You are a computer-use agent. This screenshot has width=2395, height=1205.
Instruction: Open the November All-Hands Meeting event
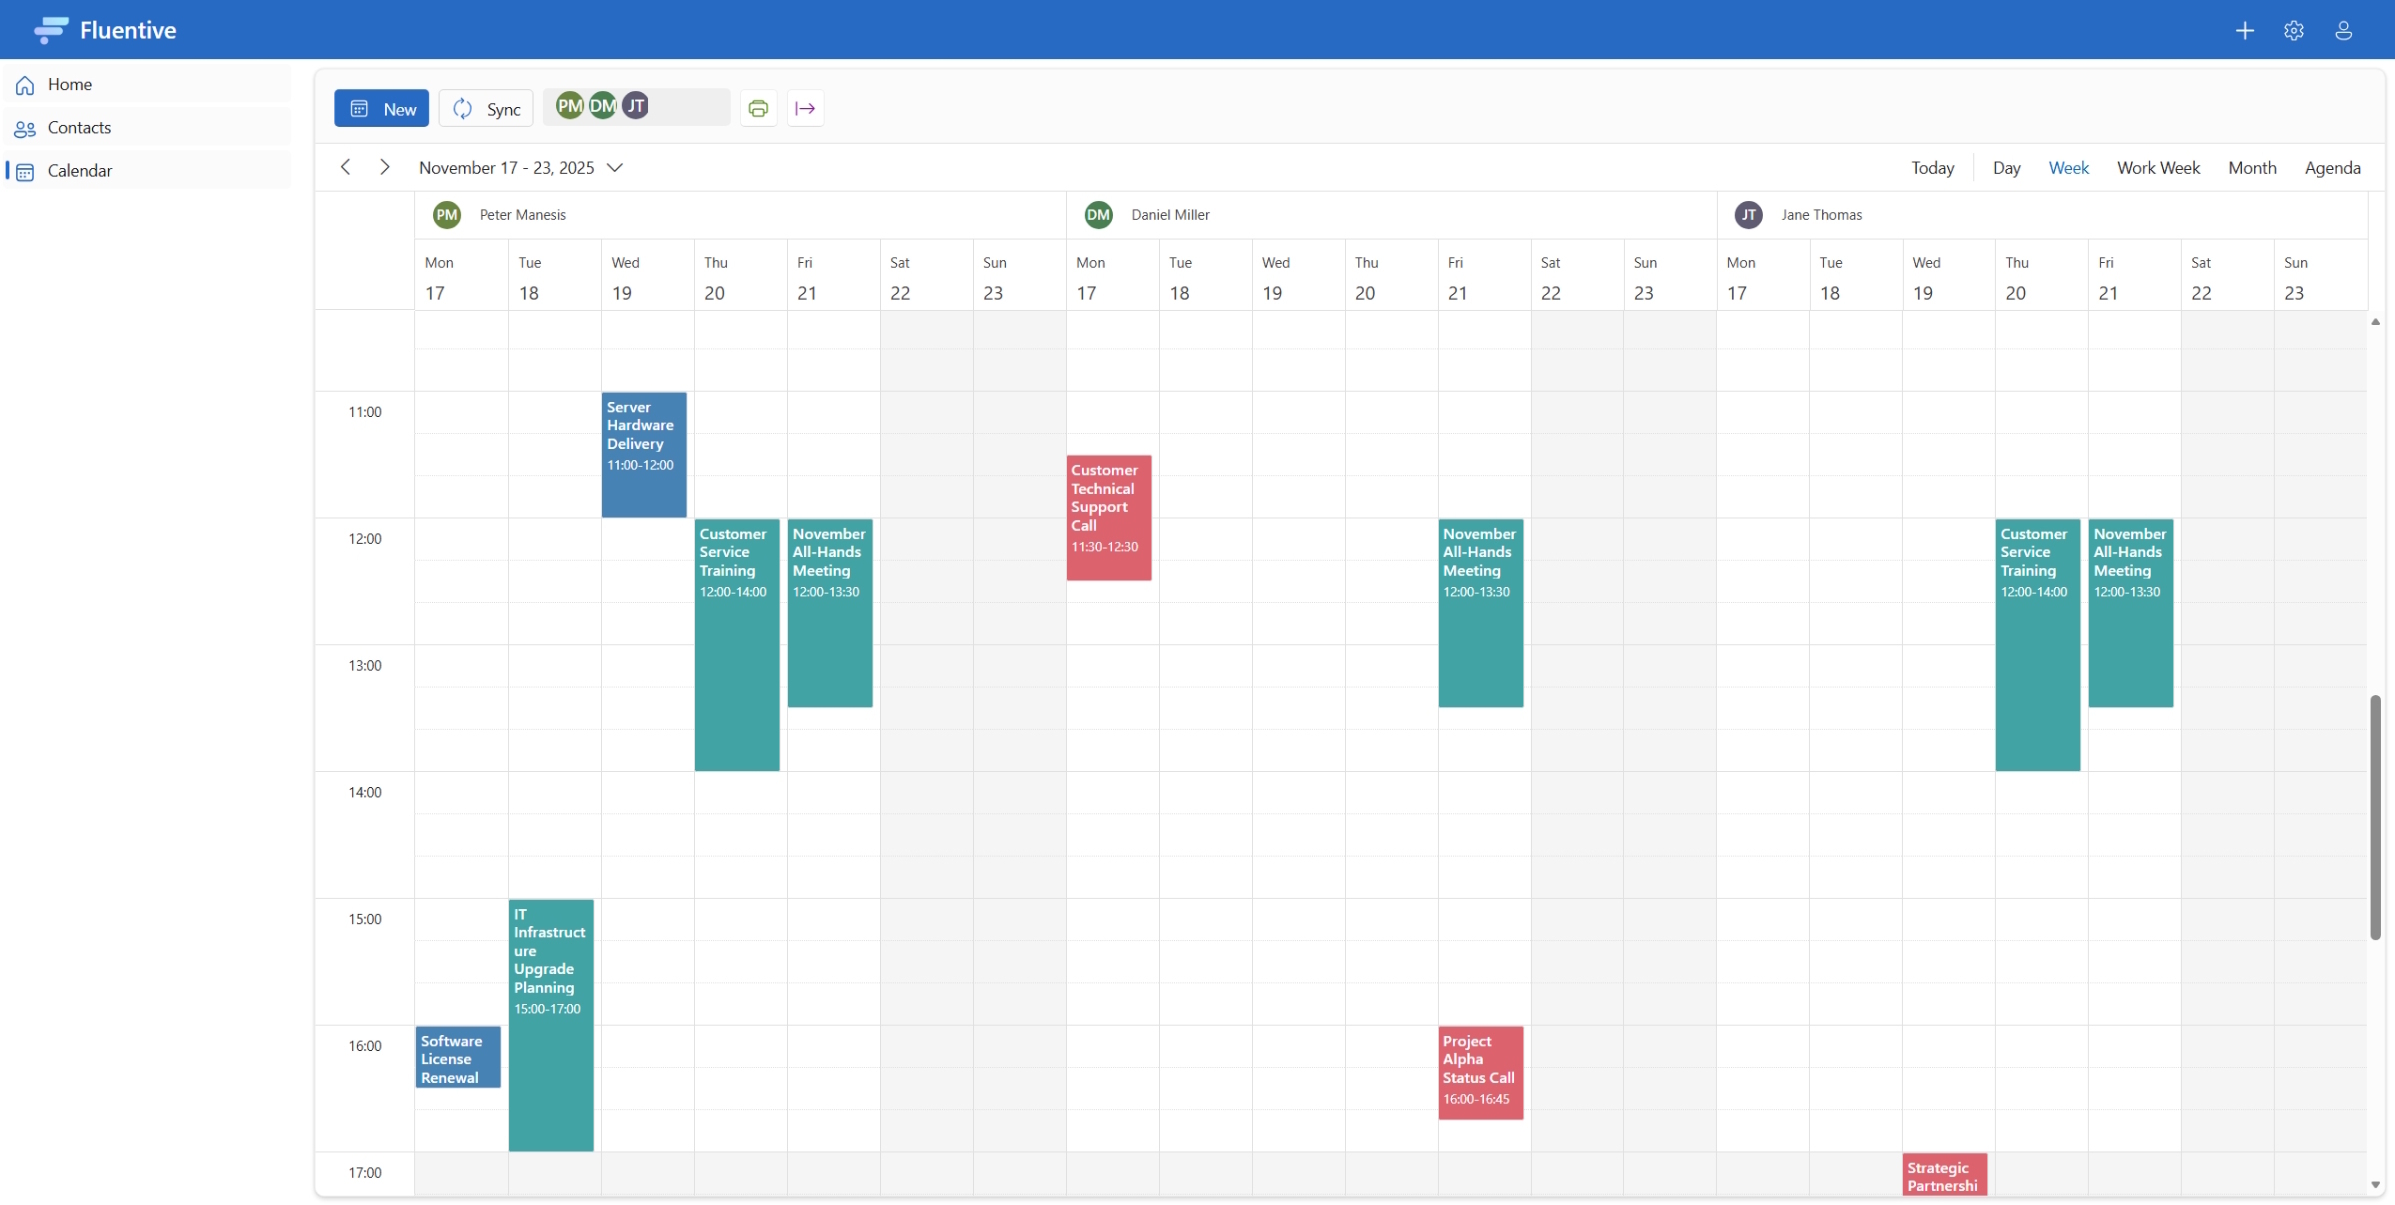tap(829, 612)
